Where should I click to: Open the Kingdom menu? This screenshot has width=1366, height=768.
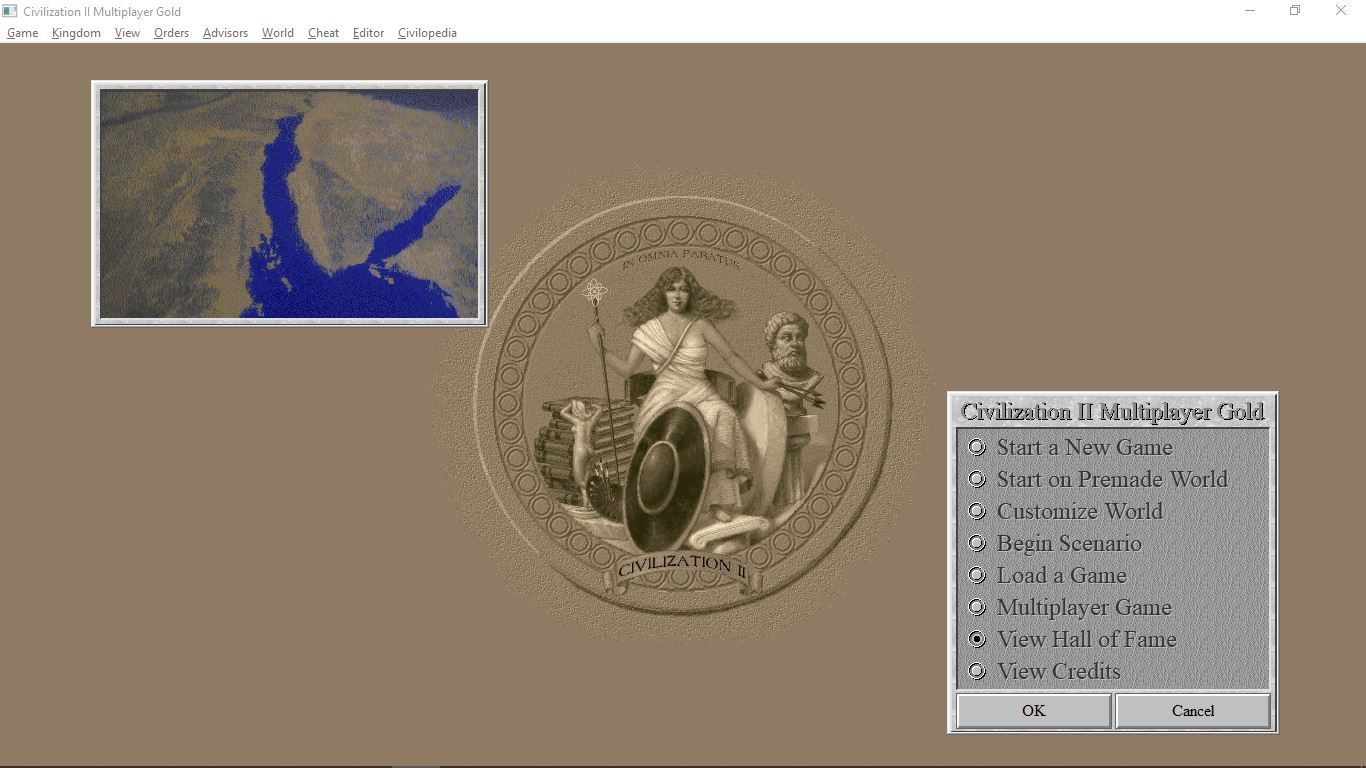(x=76, y=33)
